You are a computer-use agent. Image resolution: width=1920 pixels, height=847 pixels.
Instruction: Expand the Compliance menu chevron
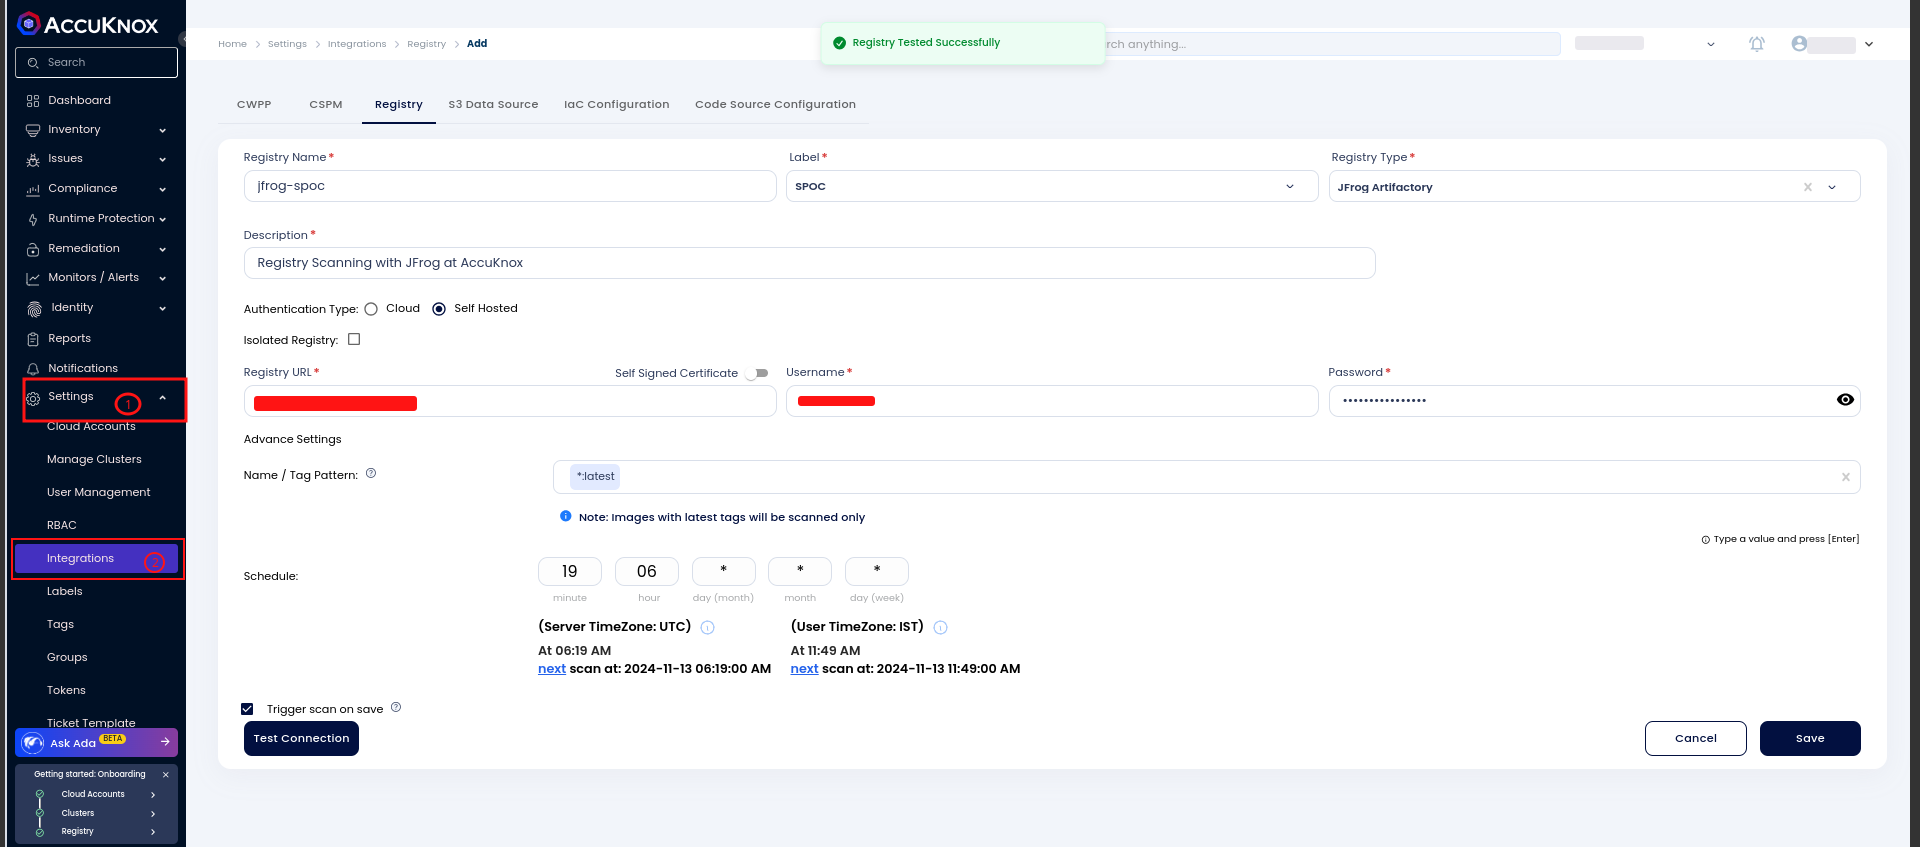(x=162, y=189)
